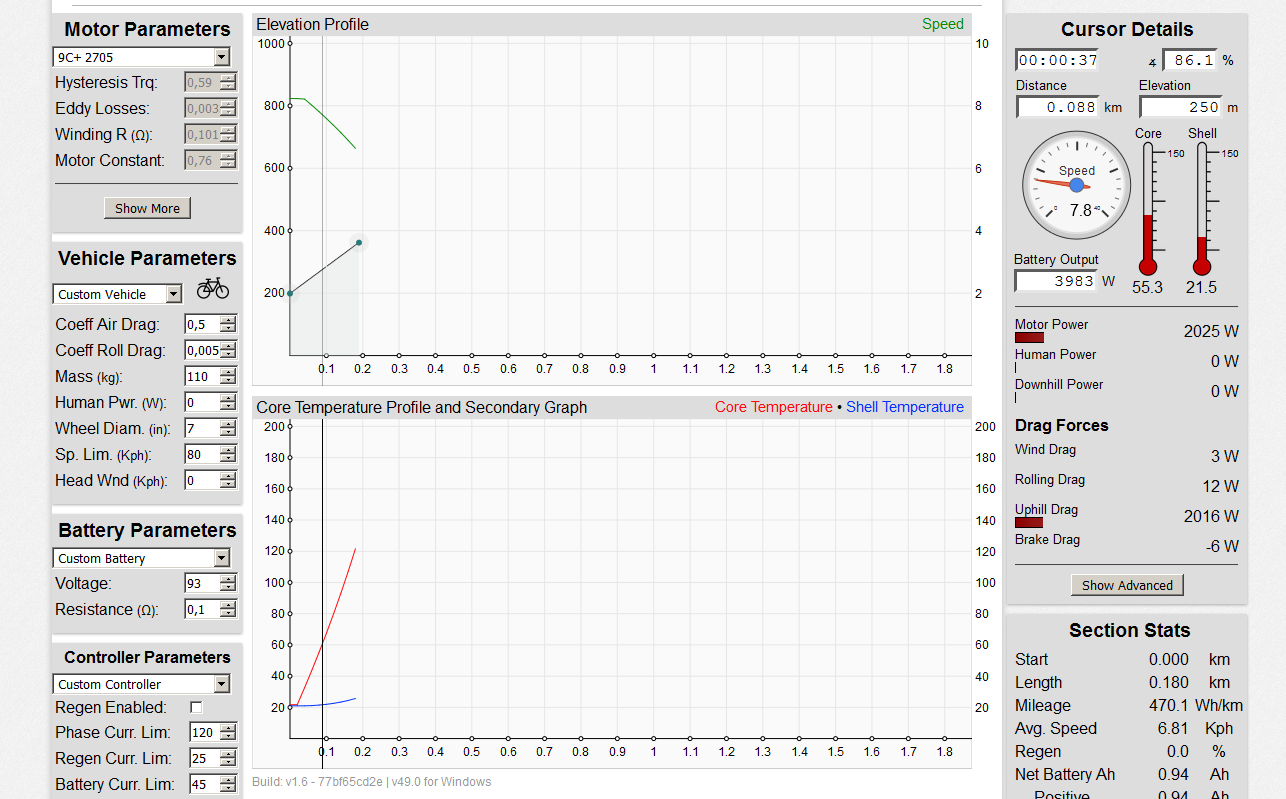Screen dimensions: 1286x799
Task: Click the bicycle vehicle icon
Action: click(x=212, y=289)
